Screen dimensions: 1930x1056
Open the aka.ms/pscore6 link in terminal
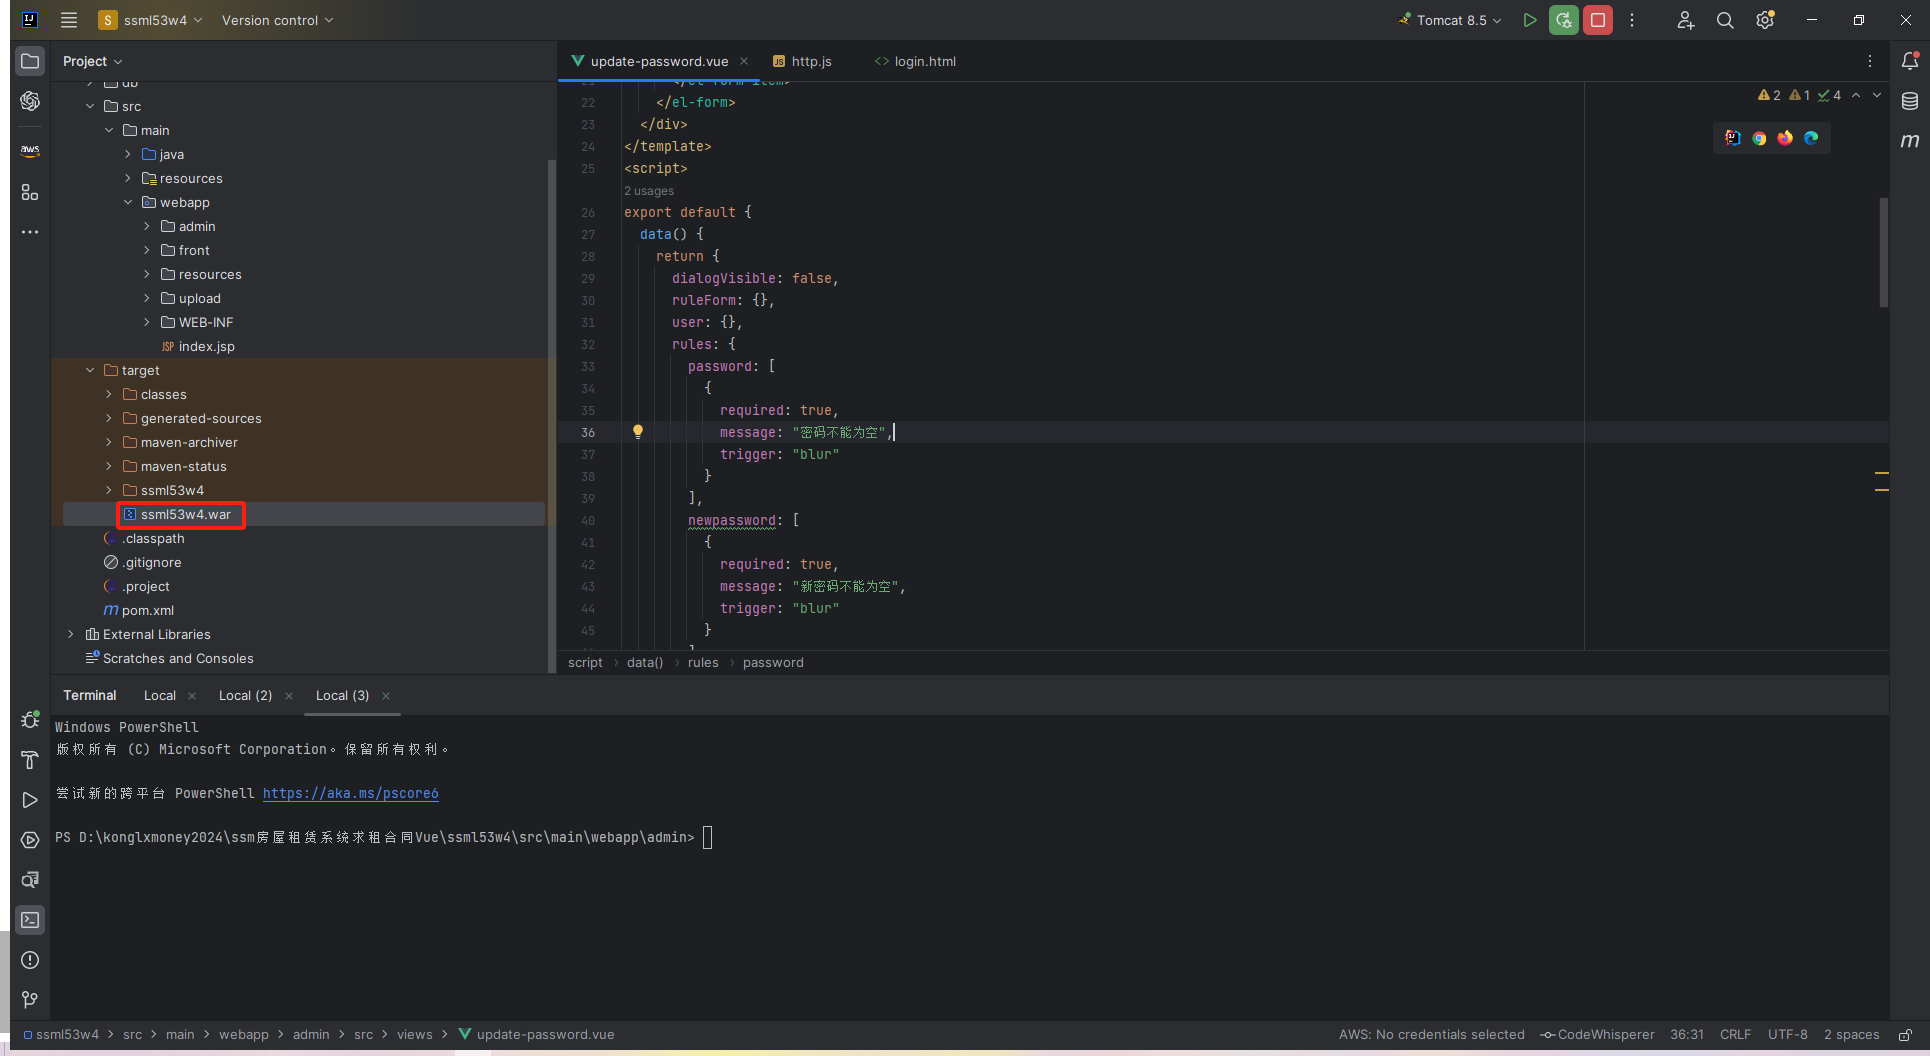(350, 793)
